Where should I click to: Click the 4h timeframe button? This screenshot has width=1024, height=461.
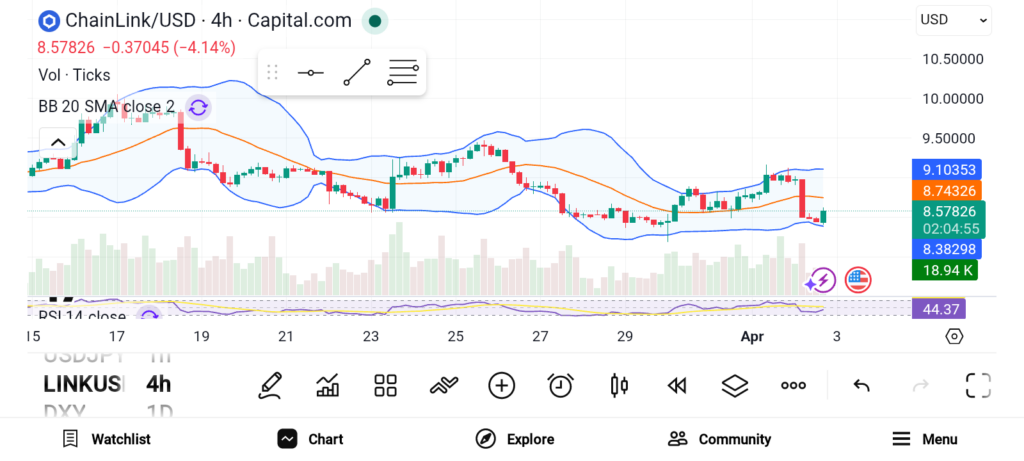pos(158,384)
